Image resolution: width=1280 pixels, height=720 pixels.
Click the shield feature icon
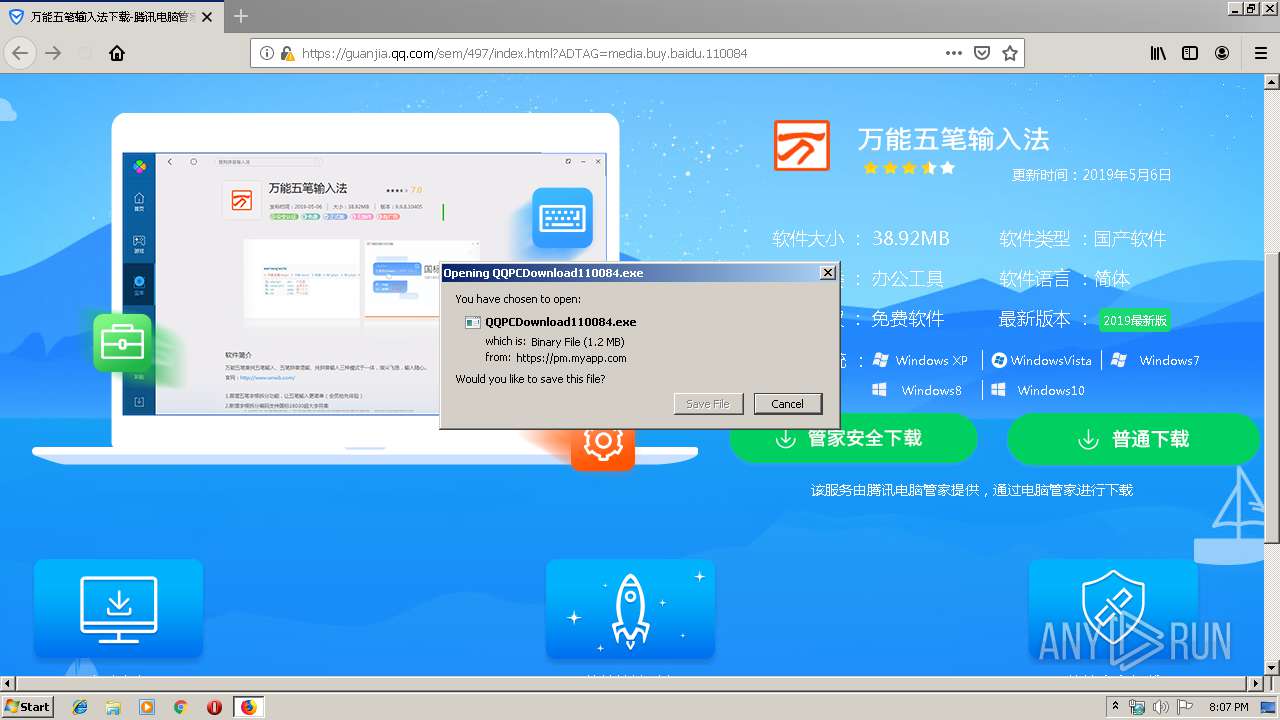point(1113,610)
